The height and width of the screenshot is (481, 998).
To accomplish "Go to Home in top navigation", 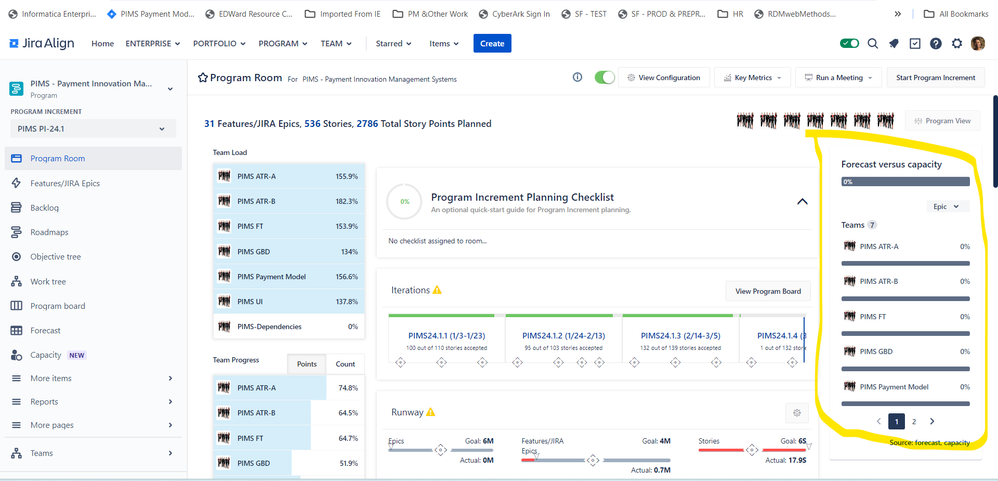I will [x=102, y=43].
